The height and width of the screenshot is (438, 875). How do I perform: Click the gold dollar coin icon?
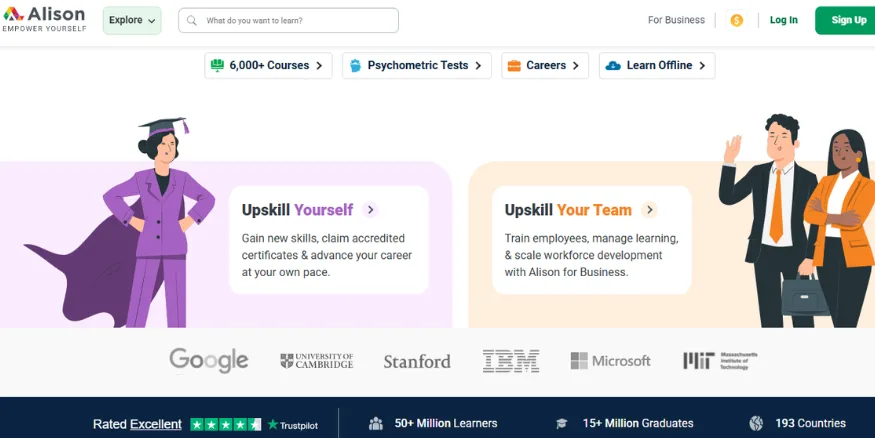tap(737, 21)
